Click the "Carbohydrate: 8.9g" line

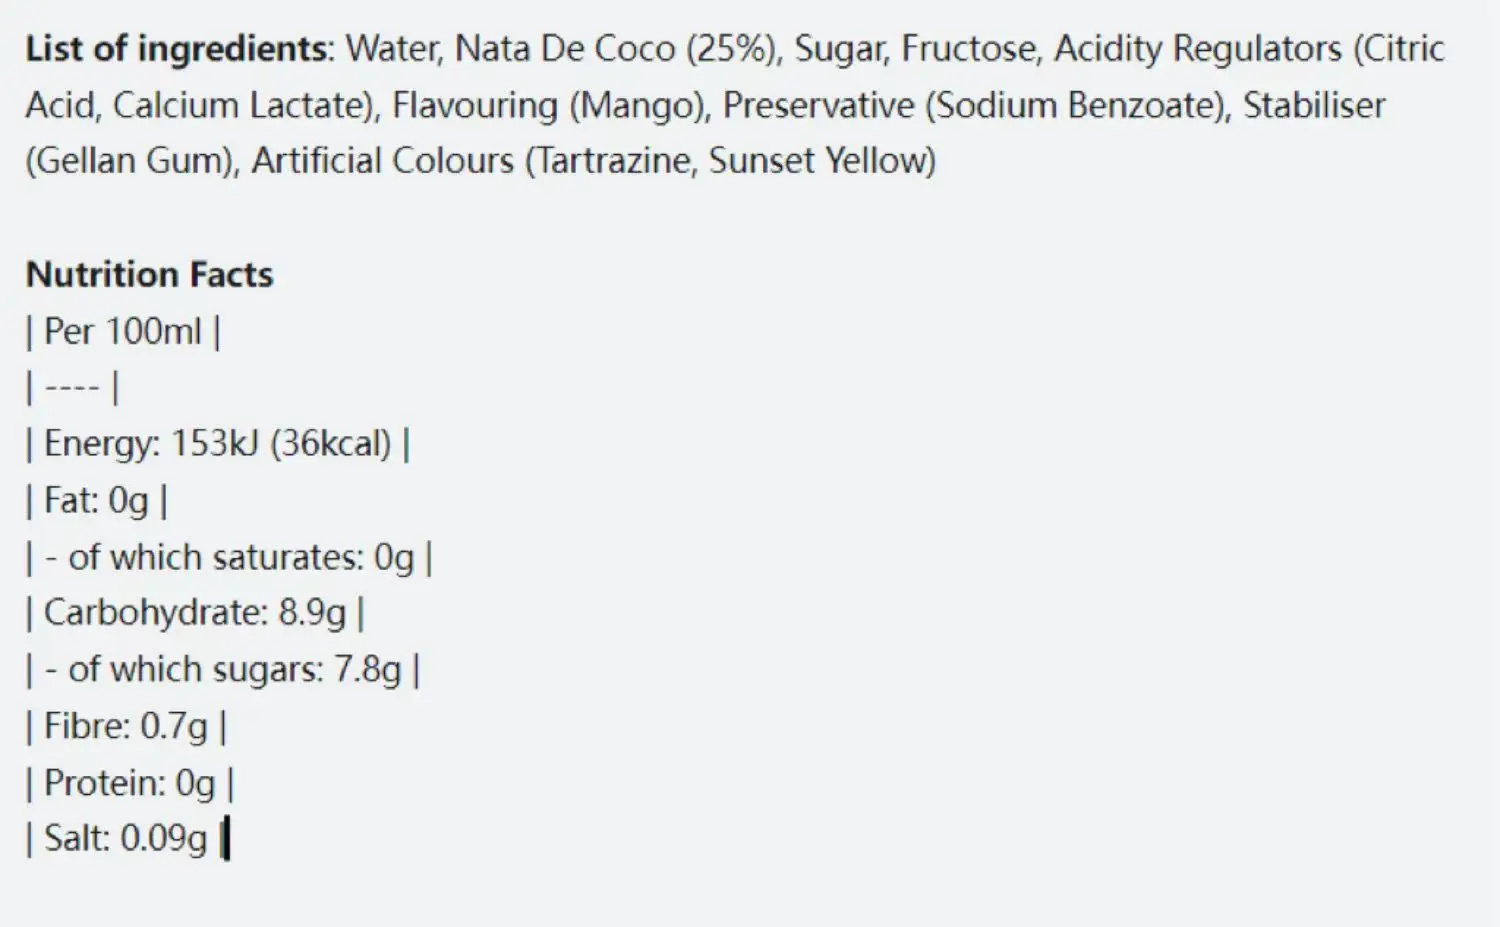pos(195,613)
